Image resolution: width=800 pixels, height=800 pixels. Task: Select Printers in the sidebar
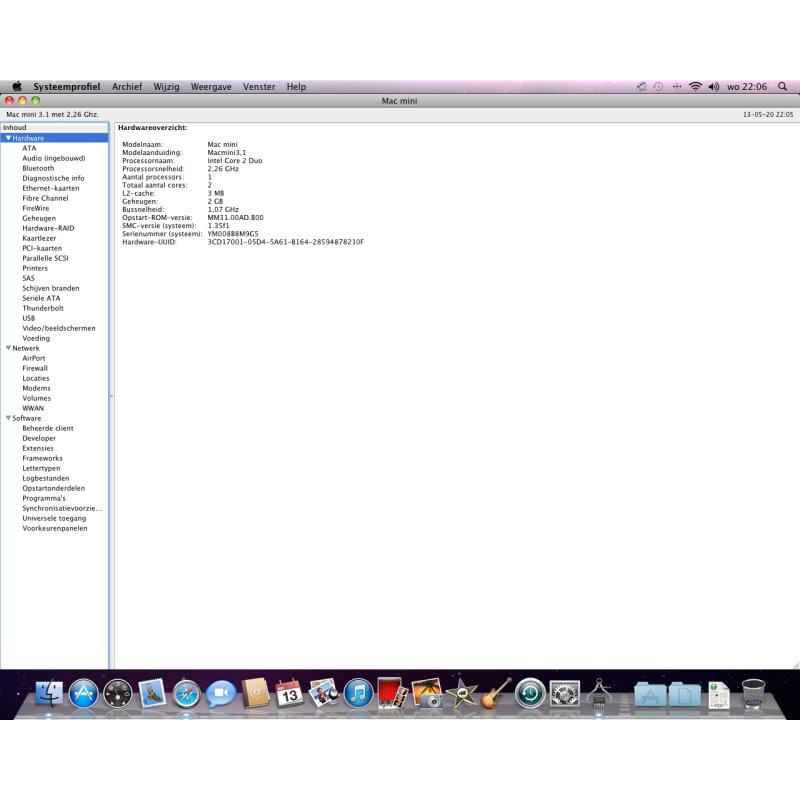point(35,268)
